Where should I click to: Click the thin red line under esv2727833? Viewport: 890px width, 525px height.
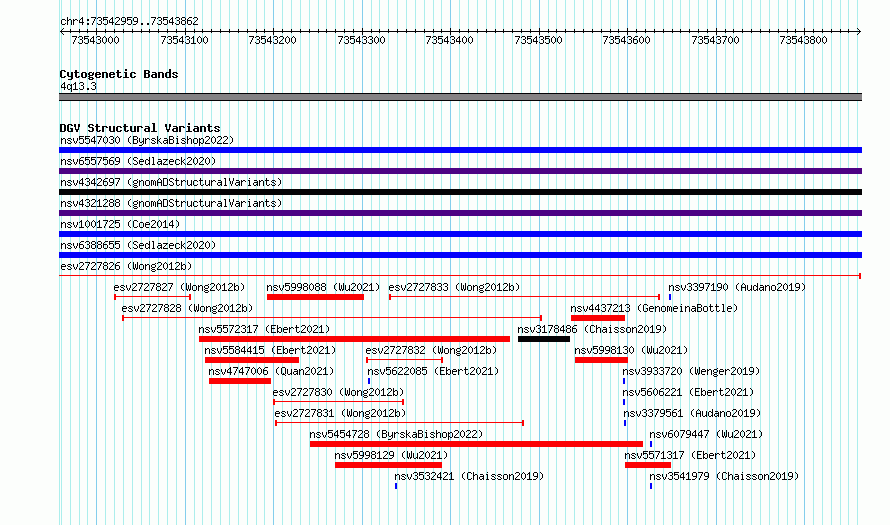pyautogui.click(x=524, y=297)
